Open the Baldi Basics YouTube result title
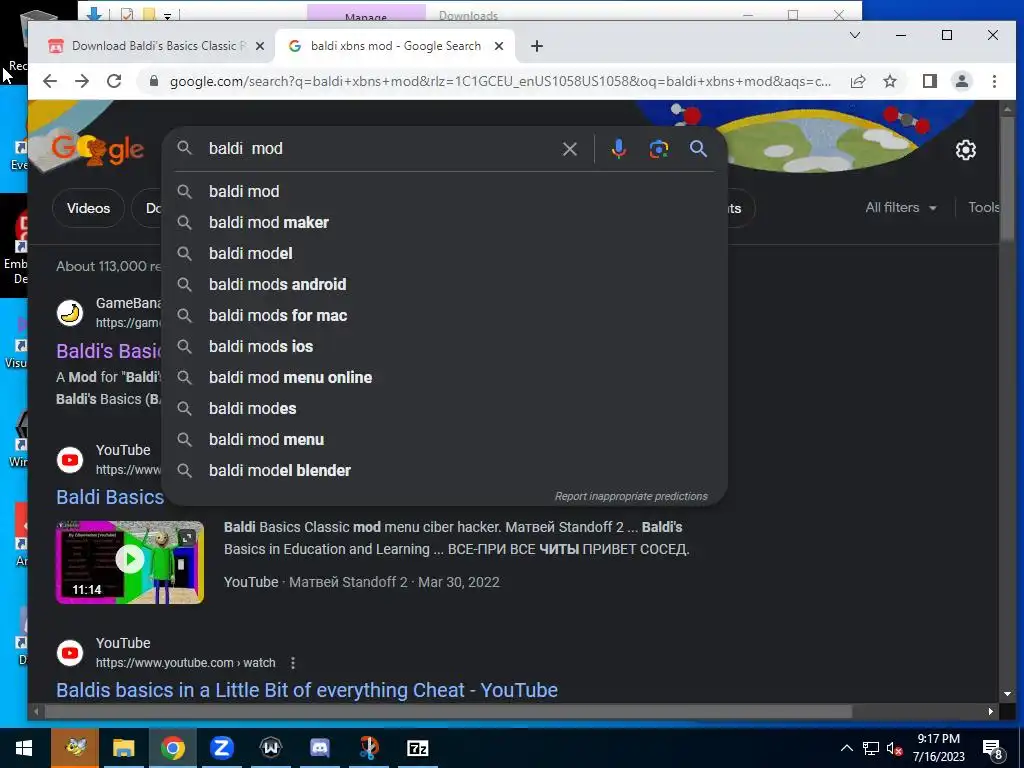The width and height of the screenshot is (1024, 768). click(x=110, y=497)
